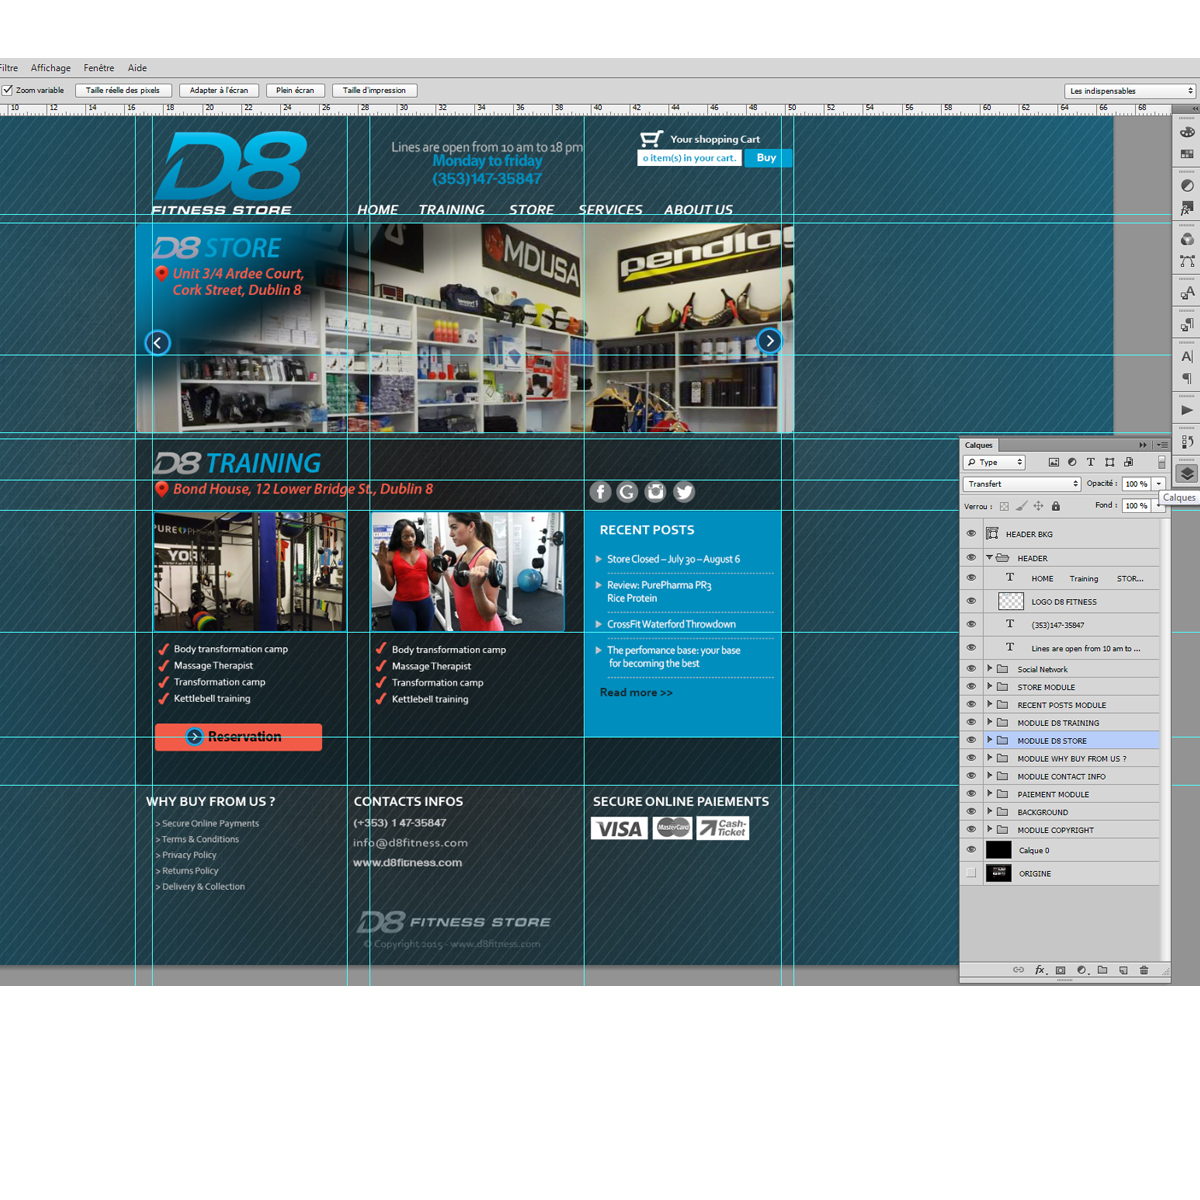This screenshot has height=1200, width=1200.
Task: Open the layer filter Type dropdown
Action: pos(995,462)
